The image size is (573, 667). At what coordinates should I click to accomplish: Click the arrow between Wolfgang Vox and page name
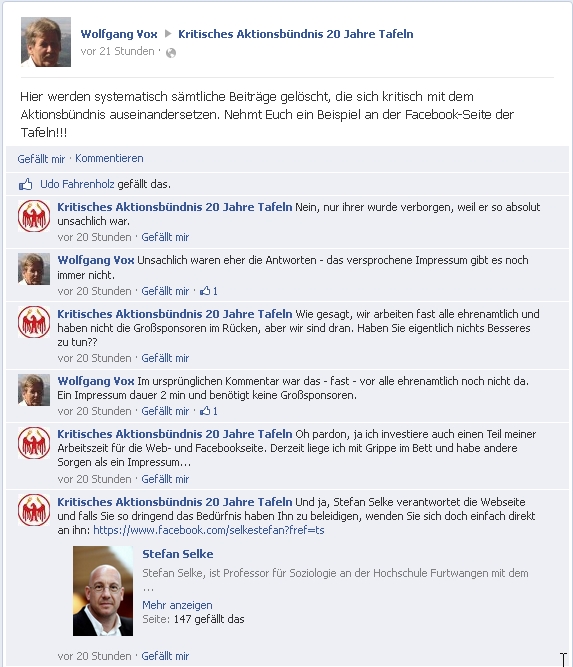click(x=168, y=34)
